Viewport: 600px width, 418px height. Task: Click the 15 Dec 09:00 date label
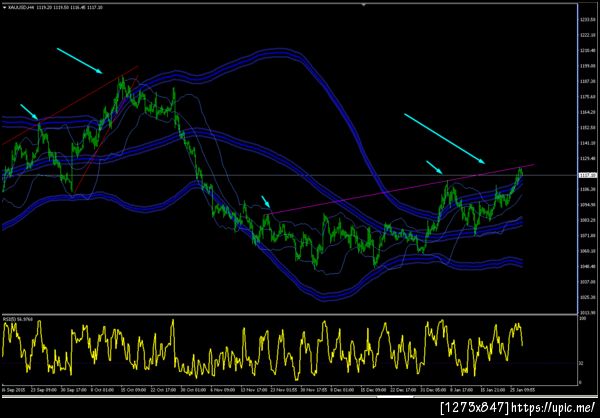coord(373,390)
